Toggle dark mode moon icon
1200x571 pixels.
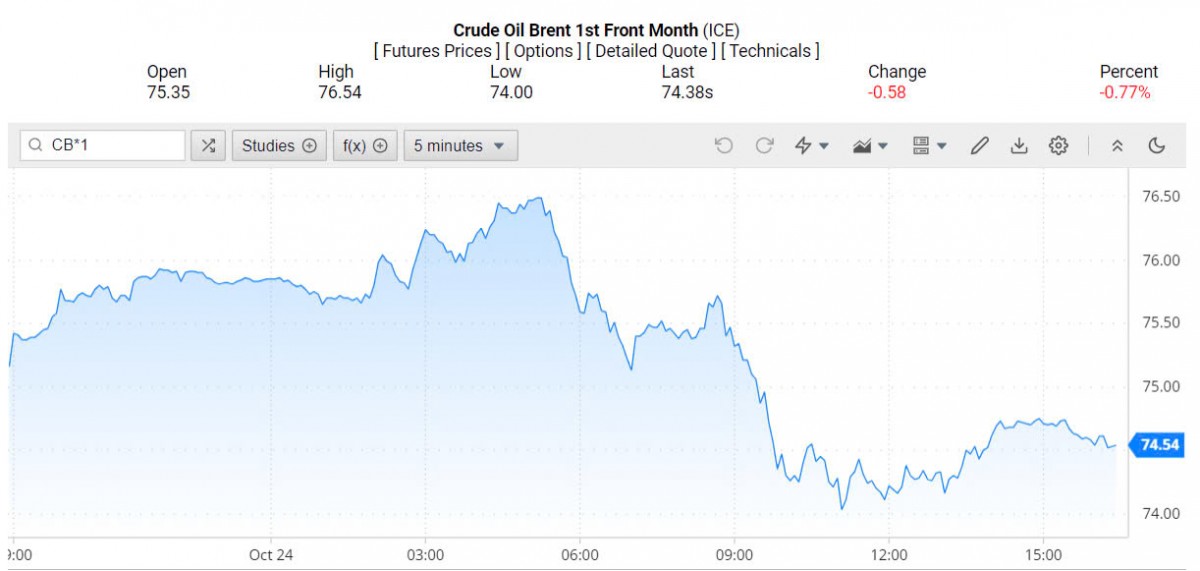pyautogui.click(x=1157, y=146)
